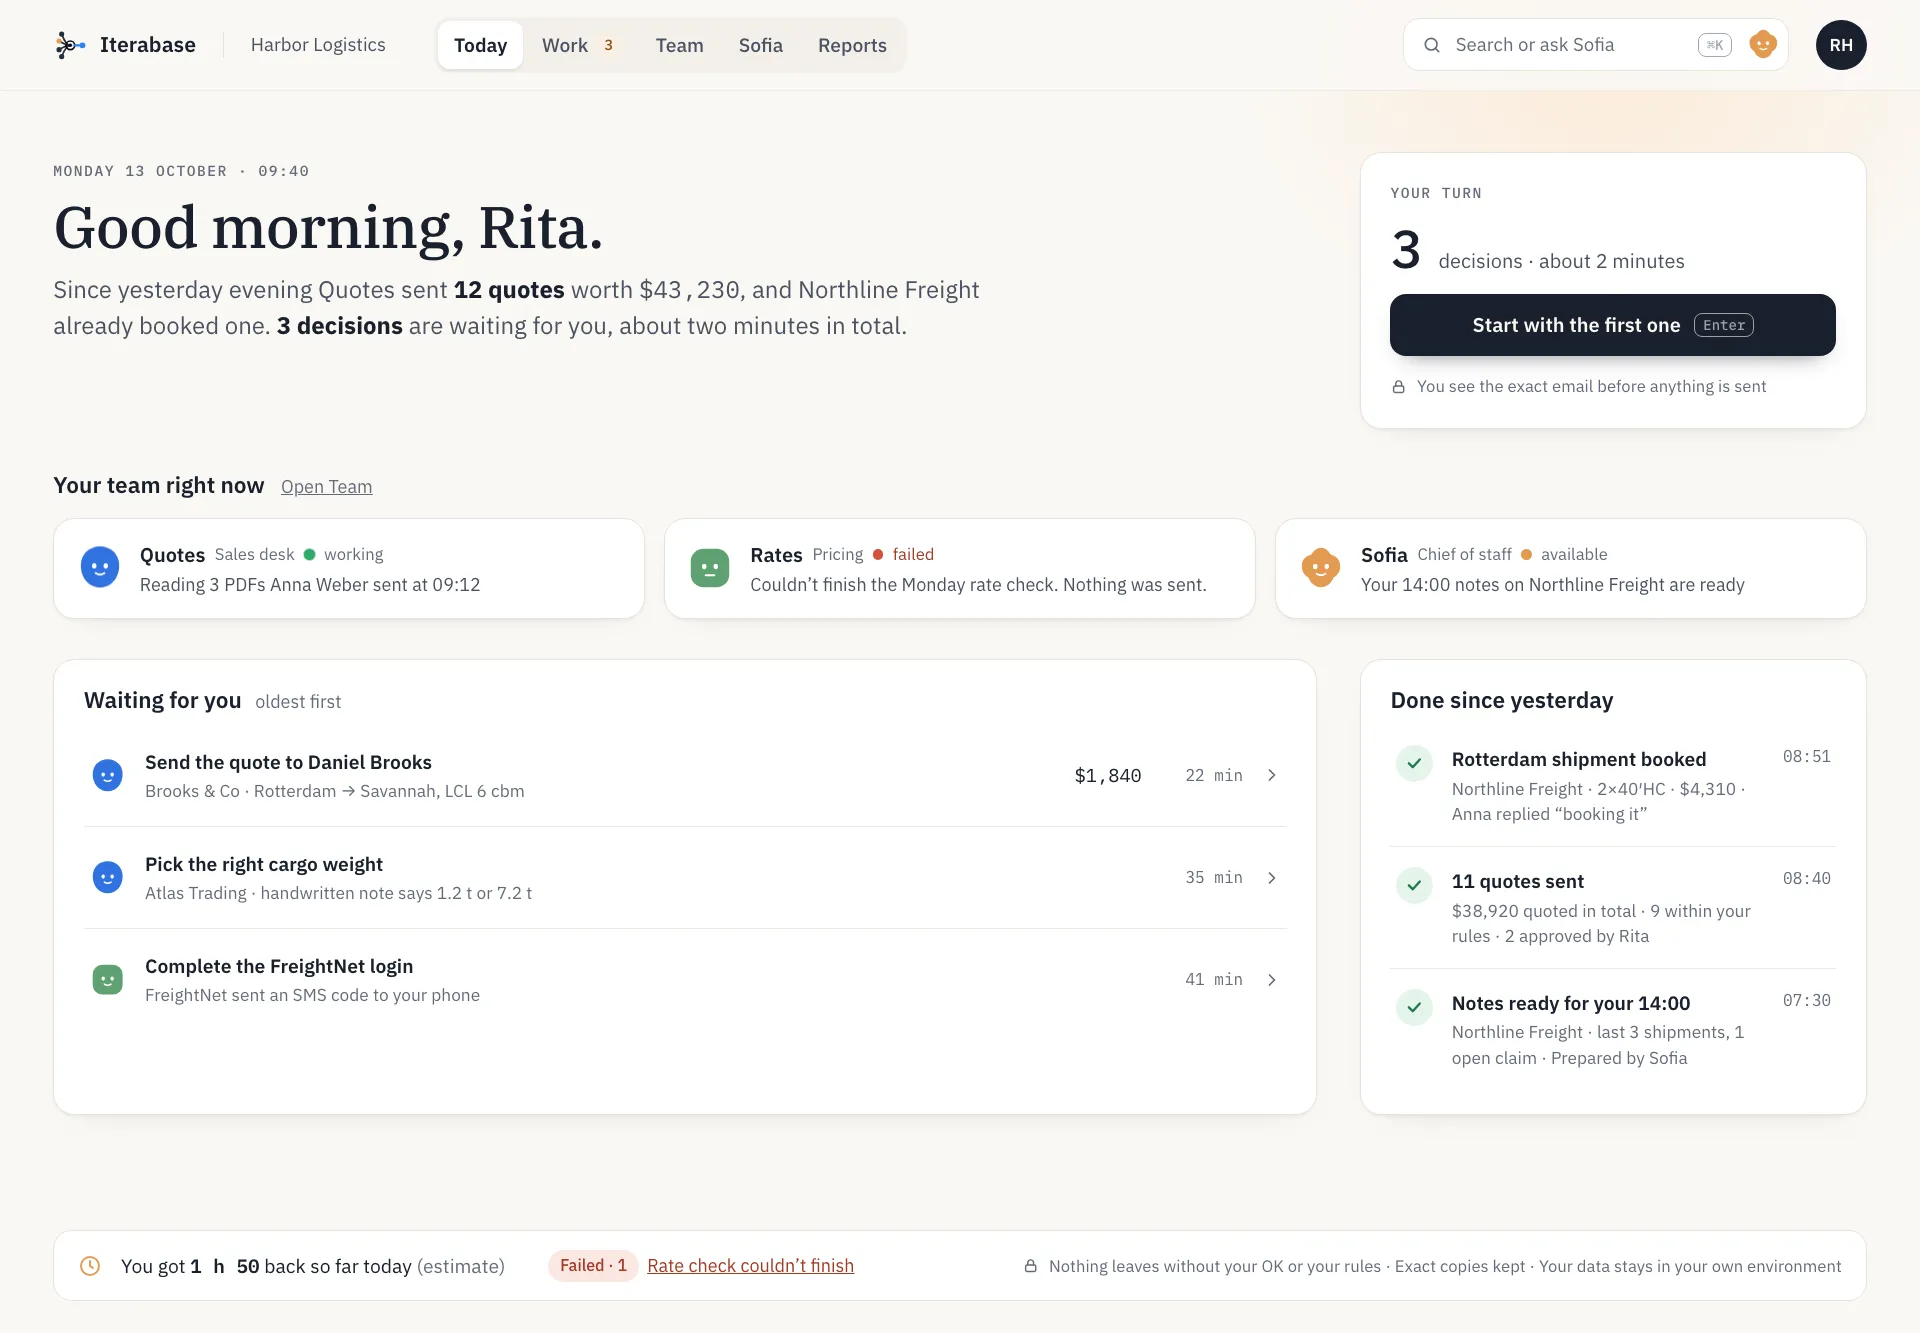The height and width of the screenshot is (1333, 1920).
Task: Start with the first one button
Action: (1612, 325)
